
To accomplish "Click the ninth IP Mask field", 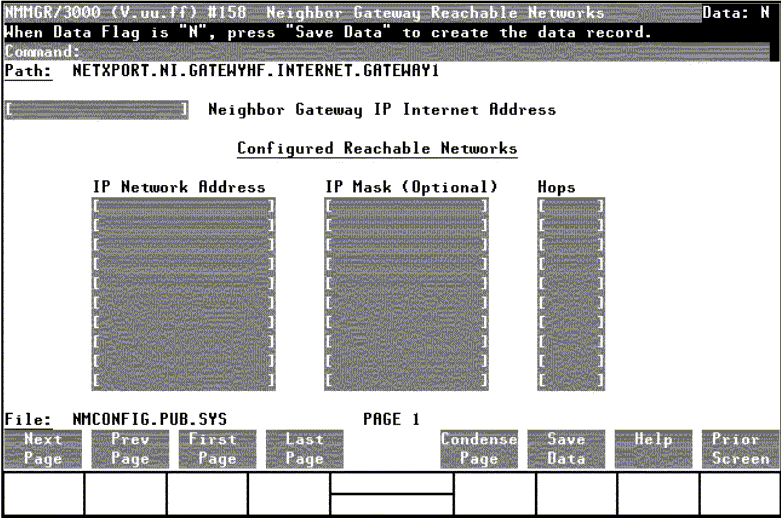I will 406,361.
